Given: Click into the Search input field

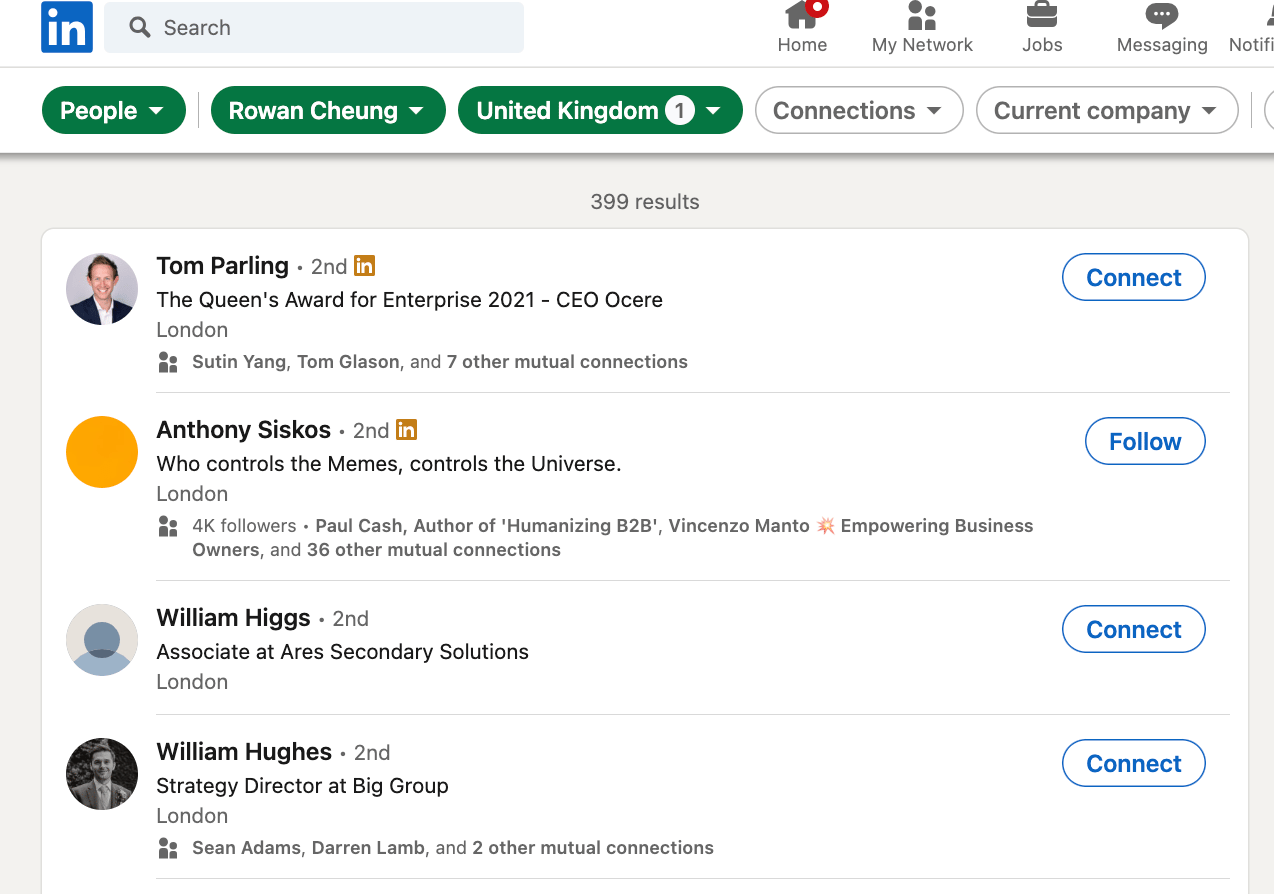Looking at the screenshot, I should [x=330, y=28].
